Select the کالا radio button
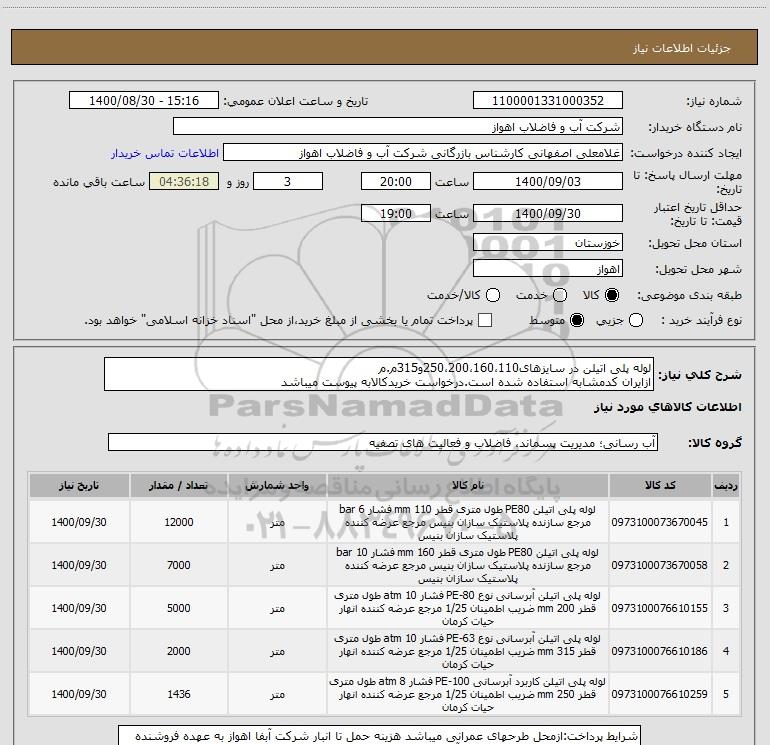This screenshot has width=770, height=745. pyautogui.click(x=612, y=295)
